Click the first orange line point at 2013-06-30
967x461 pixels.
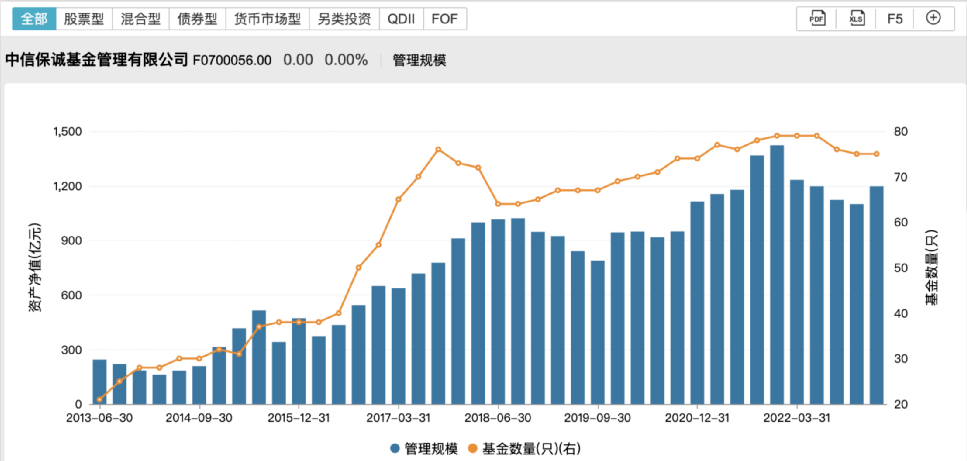99,399
